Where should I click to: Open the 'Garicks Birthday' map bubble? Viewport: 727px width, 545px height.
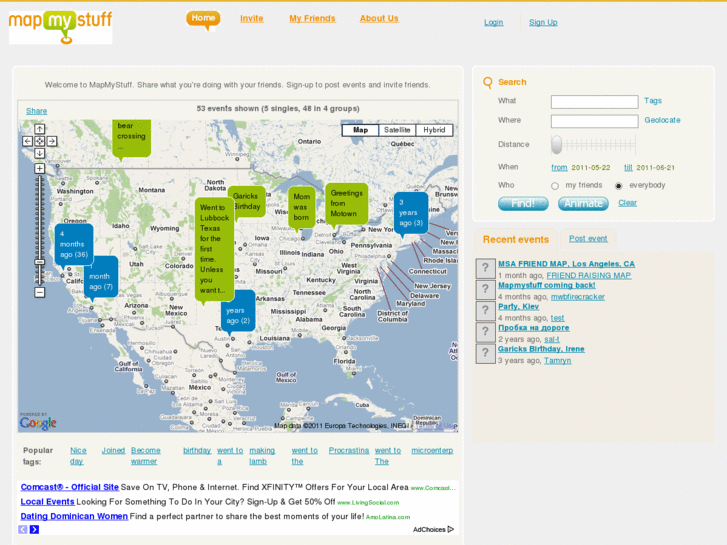click(x=250, y=201)
